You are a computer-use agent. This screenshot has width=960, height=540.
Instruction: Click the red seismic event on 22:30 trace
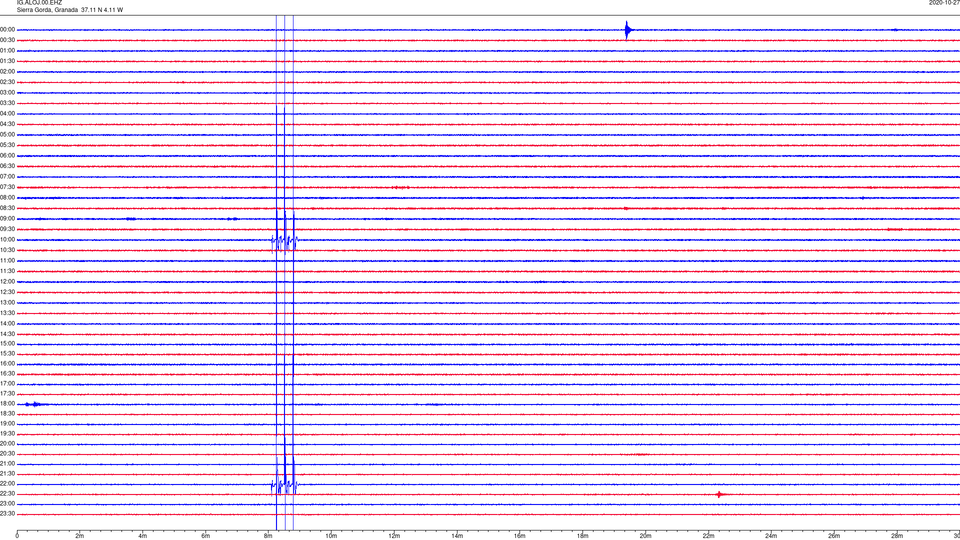pyautogui.click(x=719, y=494)
